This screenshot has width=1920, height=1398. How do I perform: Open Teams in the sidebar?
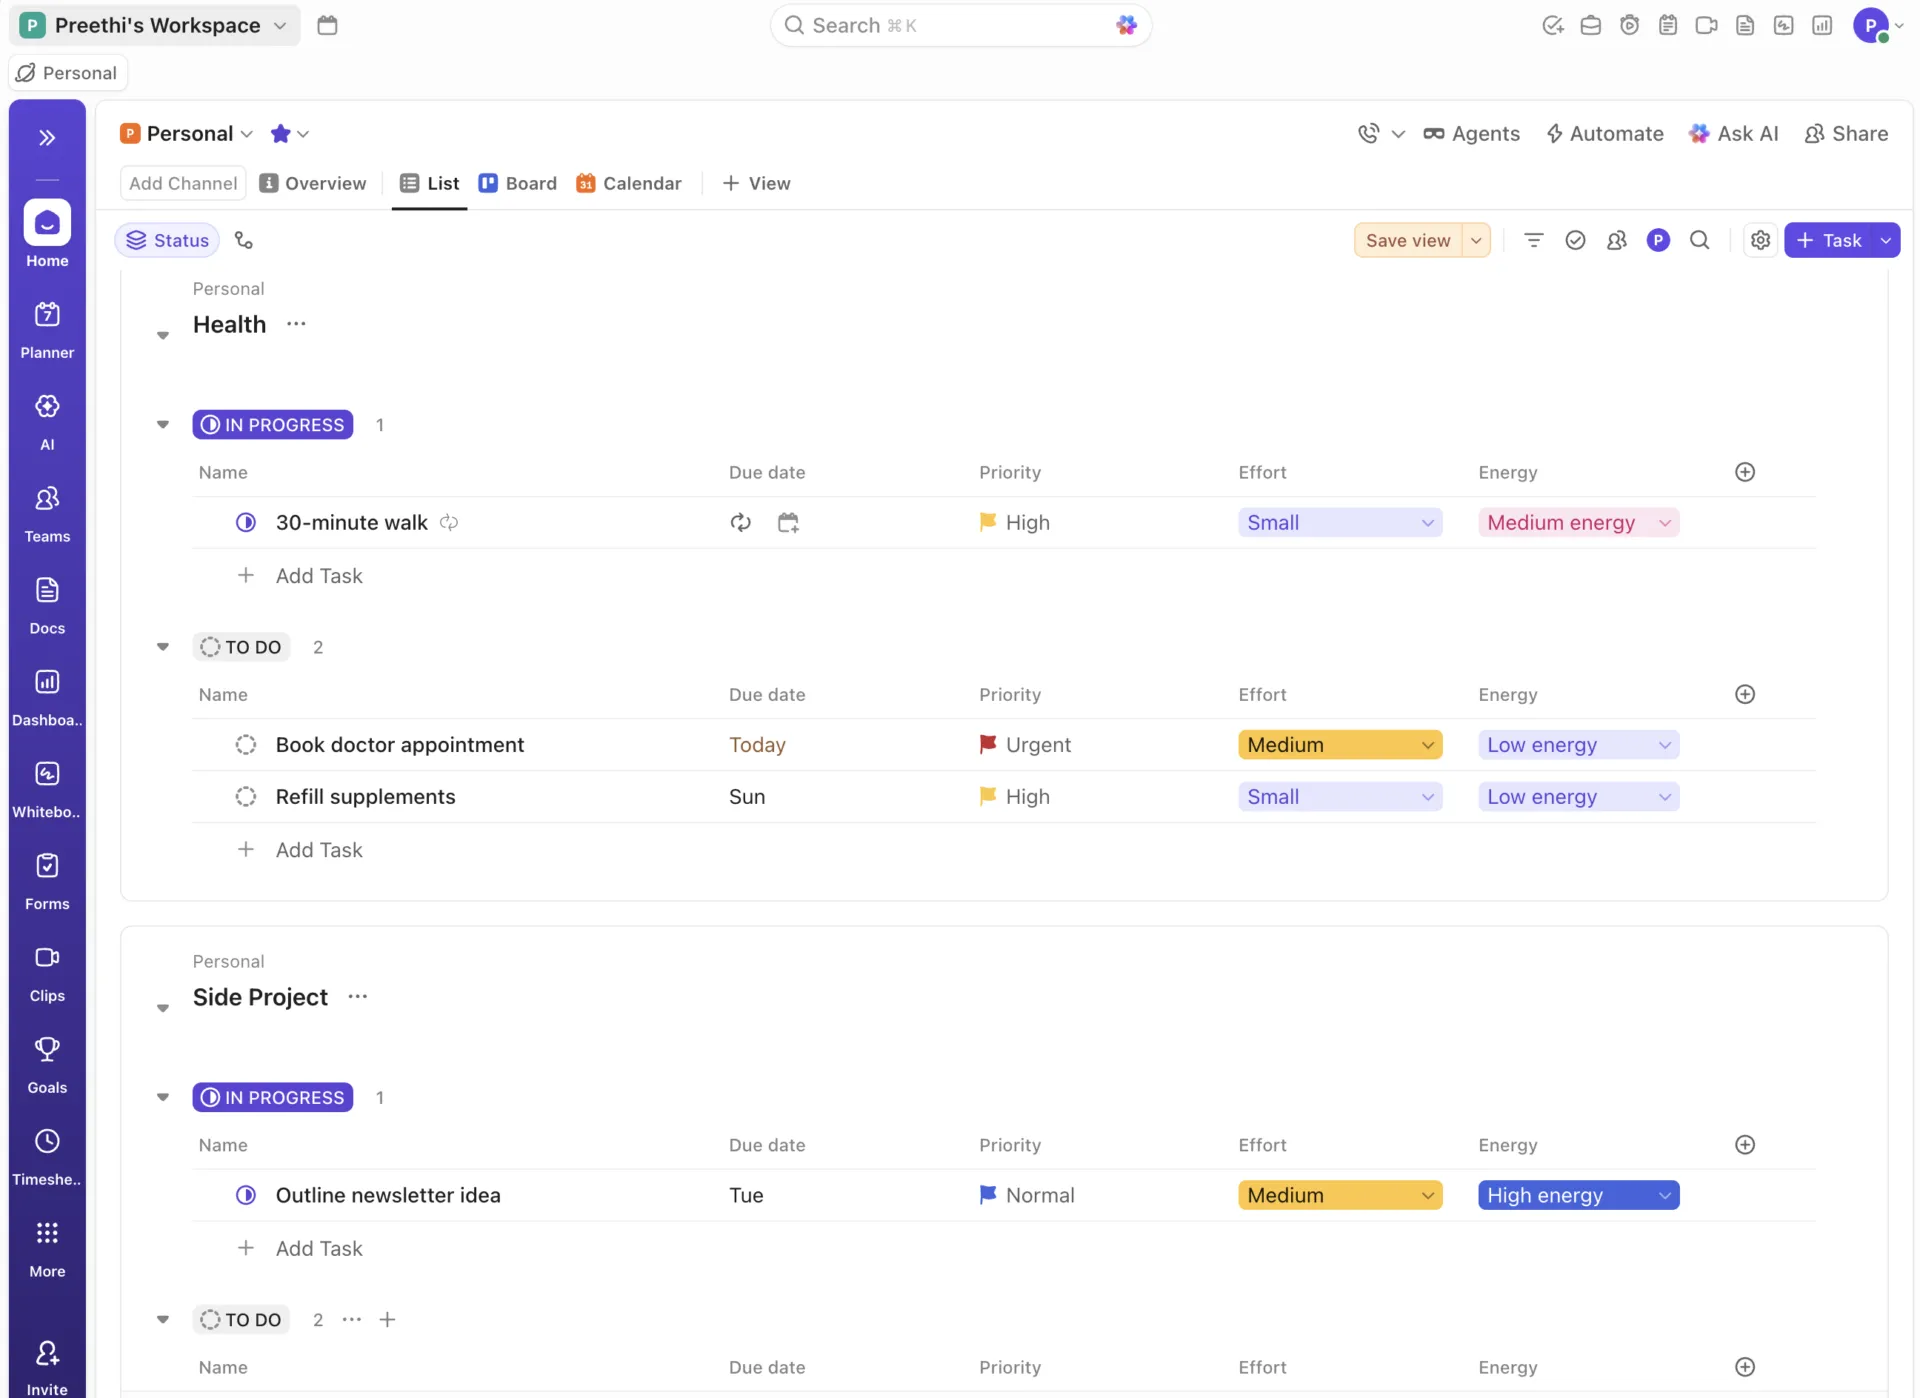(x=47, y=513)
